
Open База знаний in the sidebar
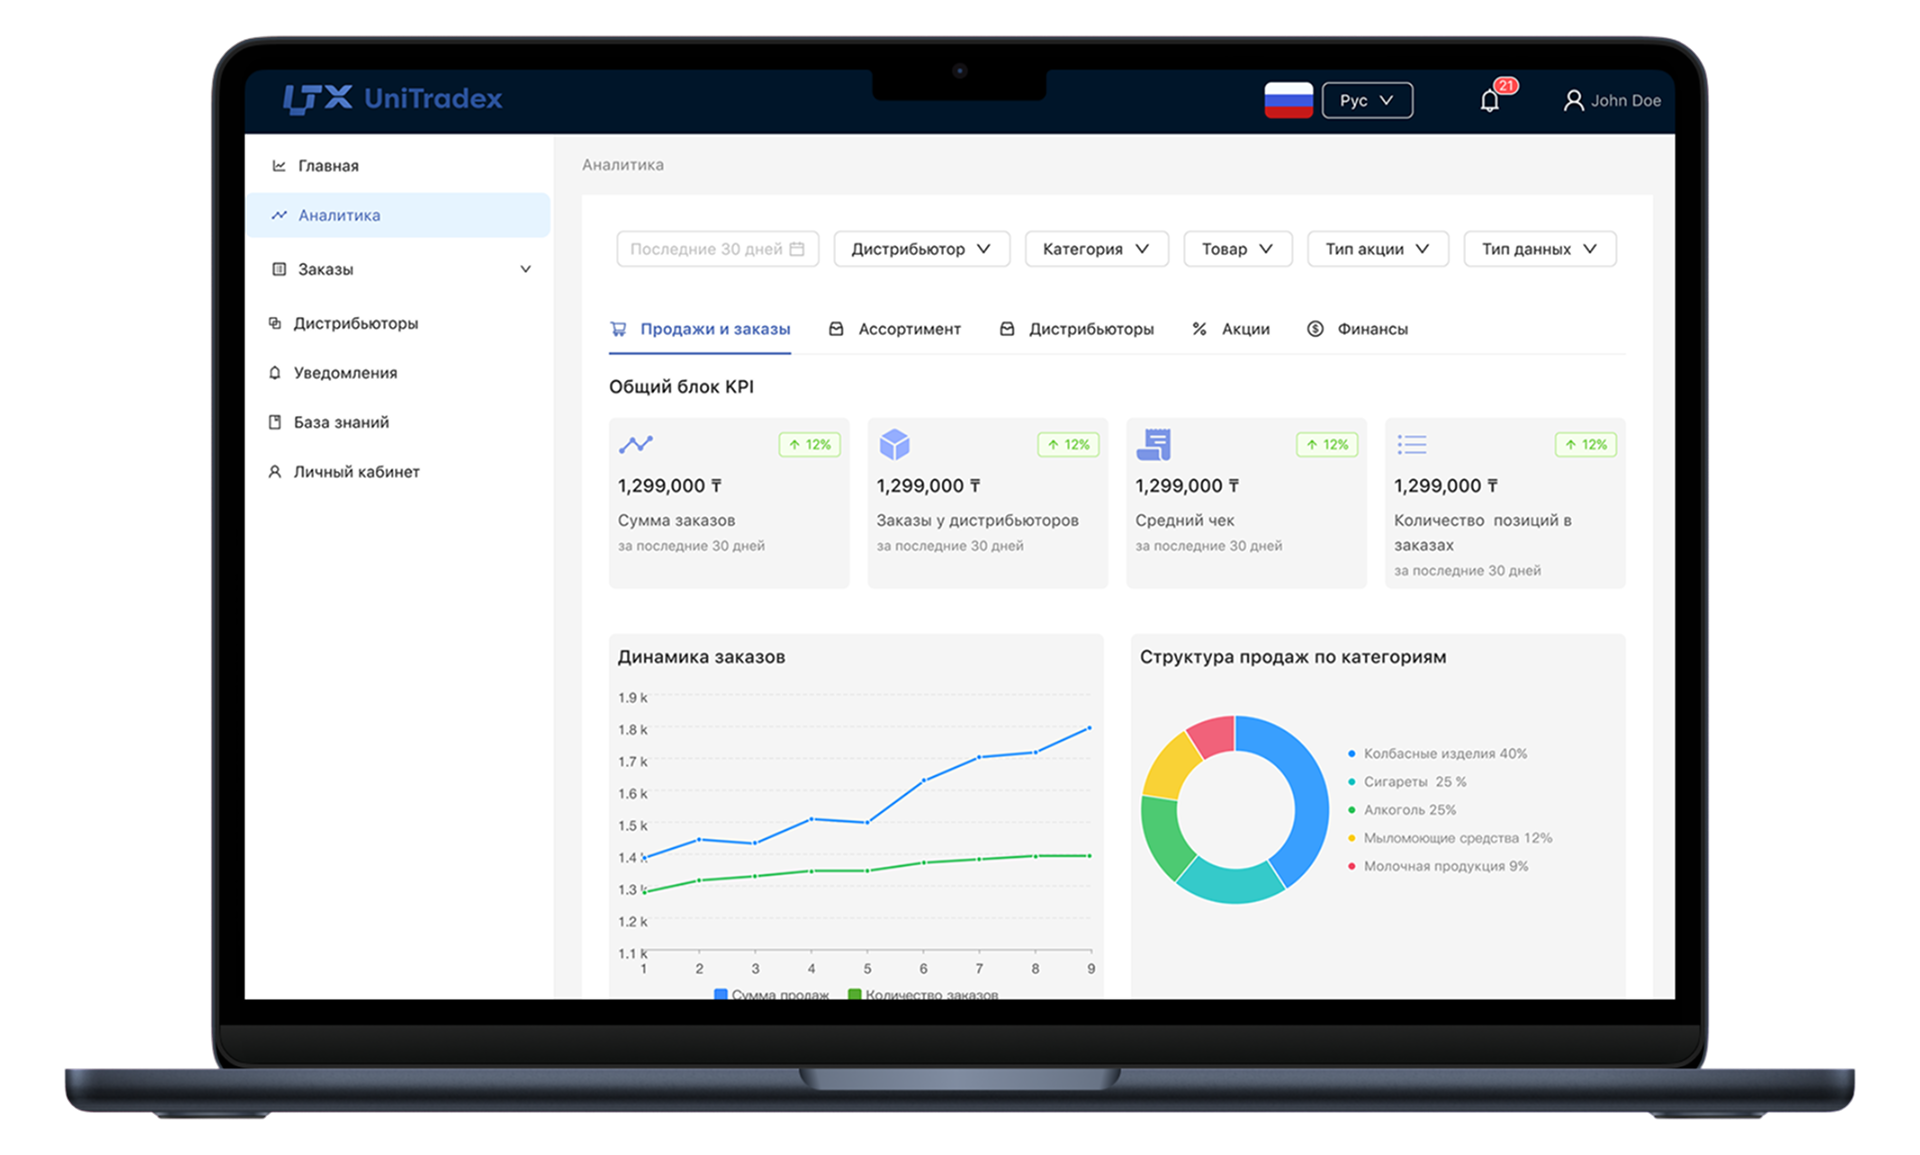coord(340,422)
